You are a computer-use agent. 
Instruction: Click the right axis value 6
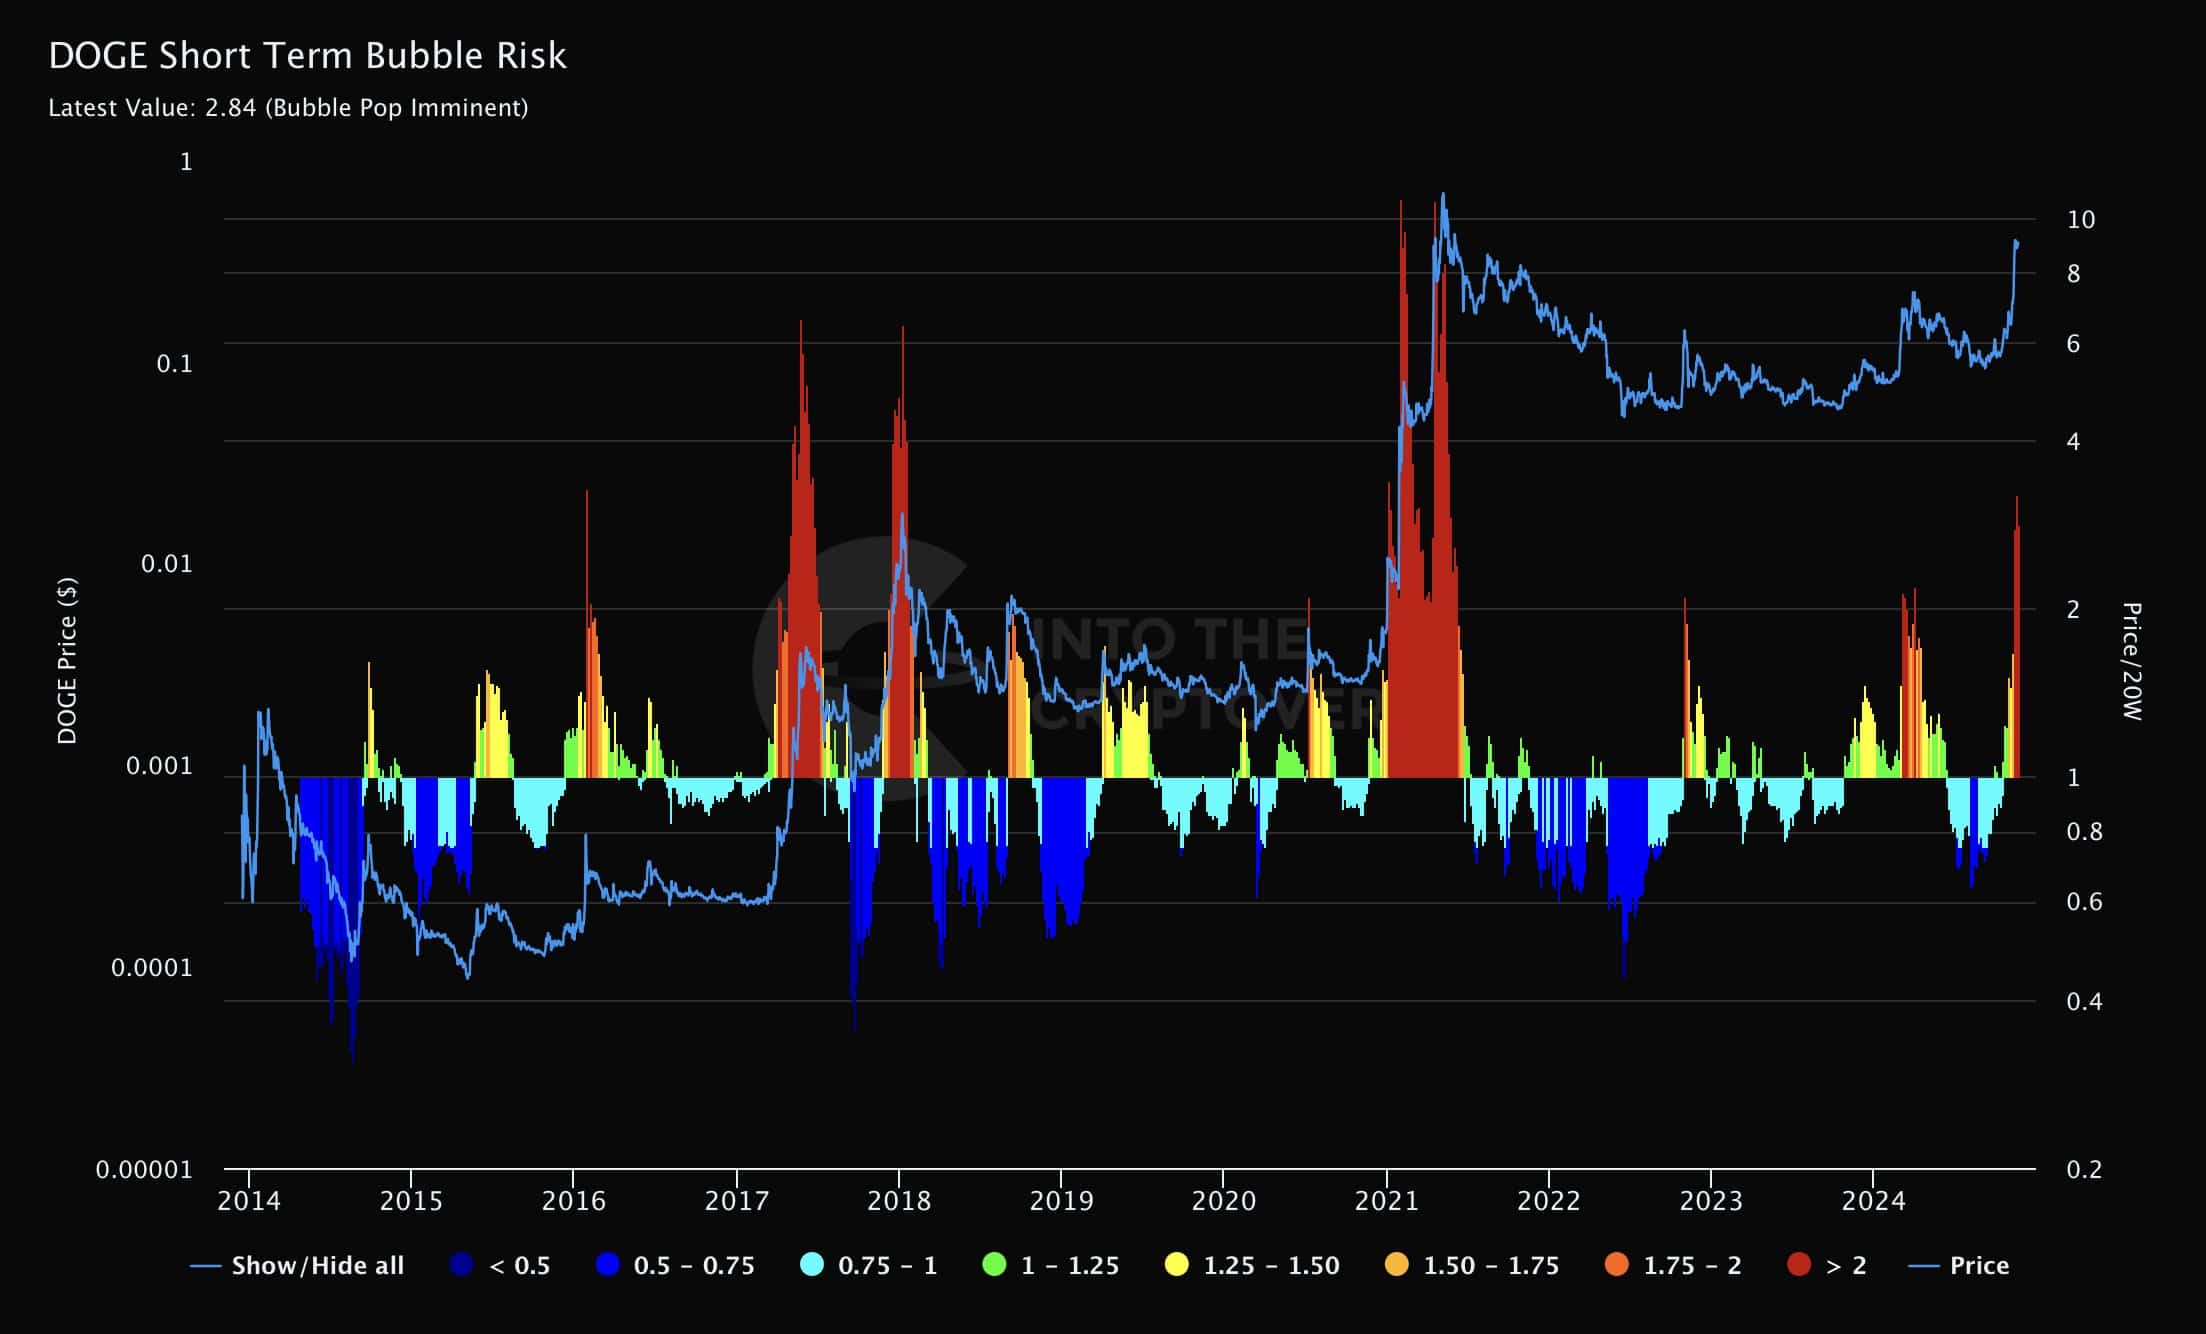coord(2073,344)
